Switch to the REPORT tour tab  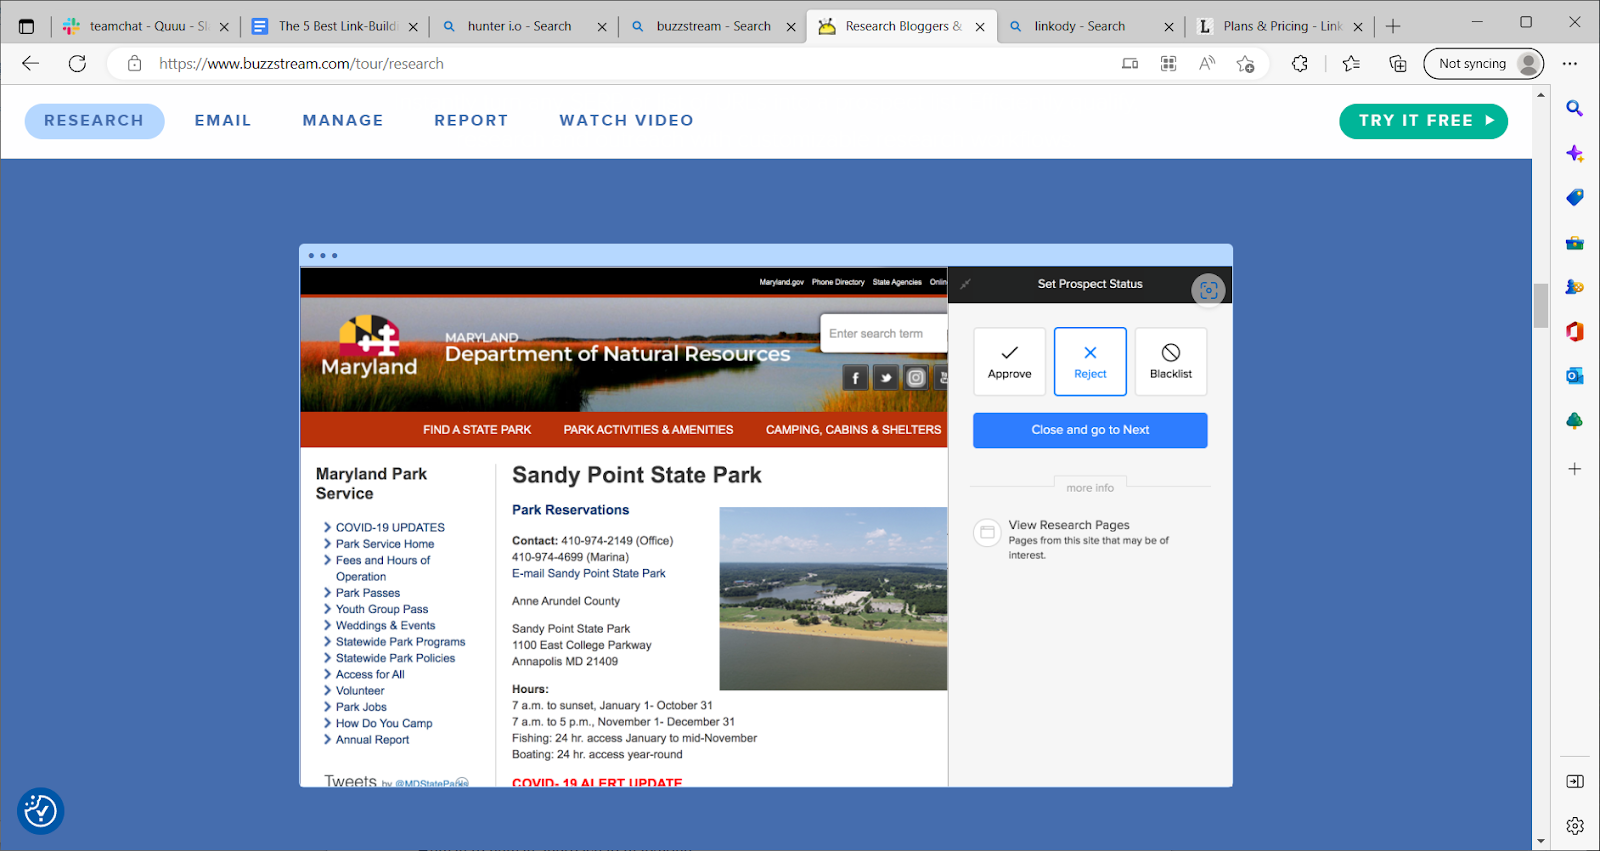point(471,121)
